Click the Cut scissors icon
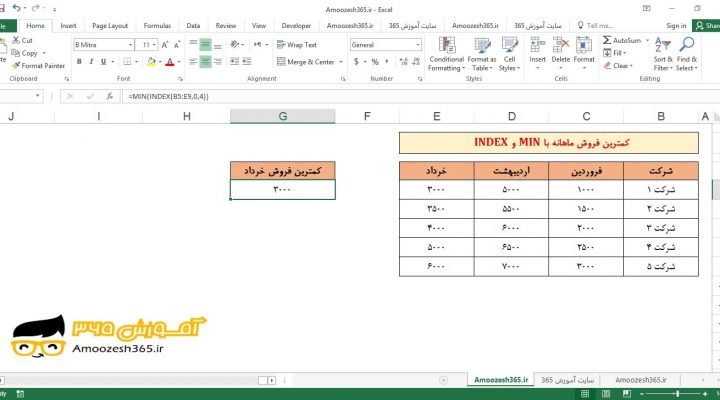 pyautogui.click(x=16, y=40)
